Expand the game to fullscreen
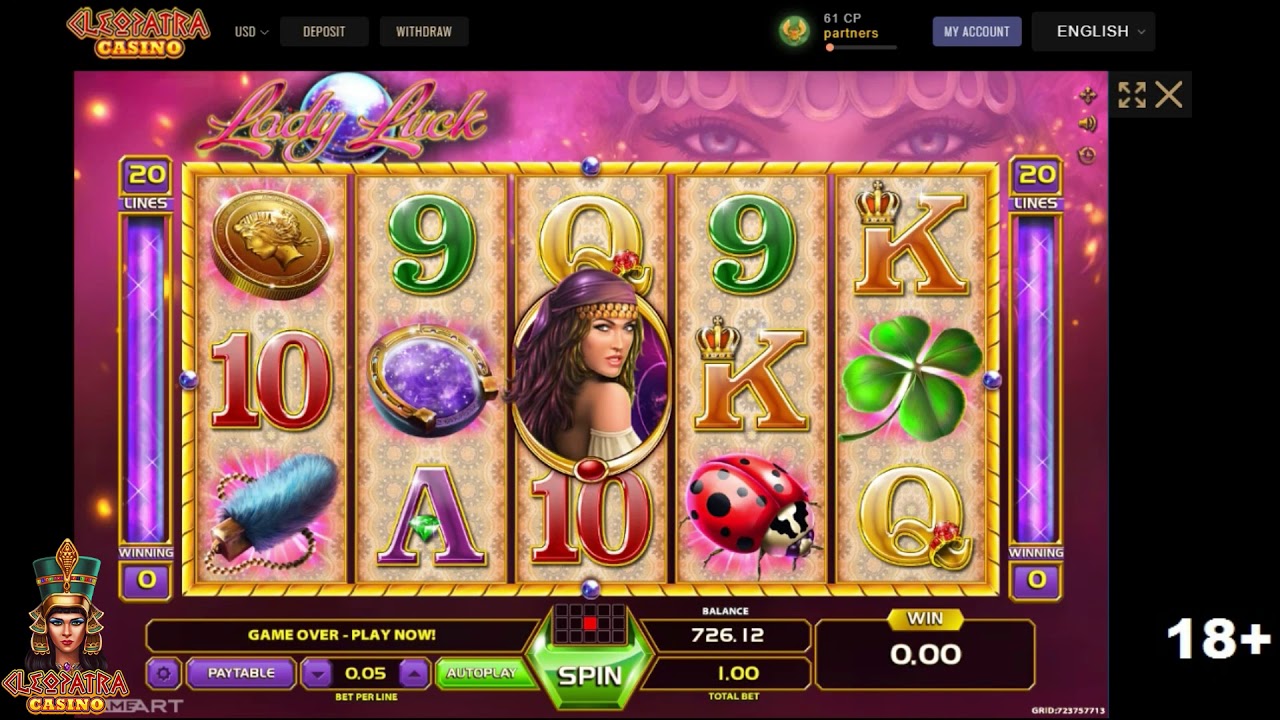Screen dimensions: 1280x720 coord(1132,95)
